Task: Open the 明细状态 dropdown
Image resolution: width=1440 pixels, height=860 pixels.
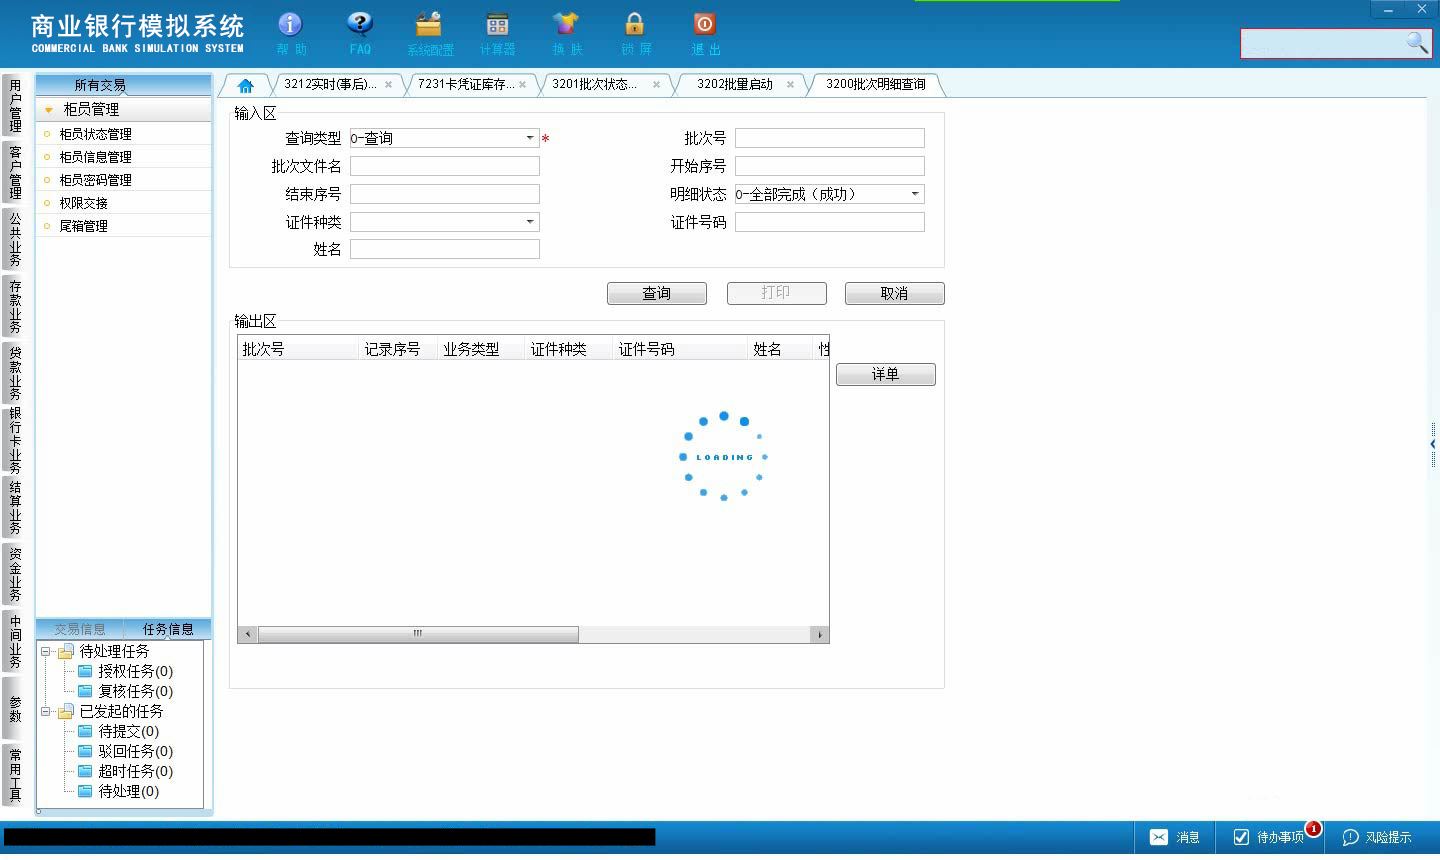Action: 915,194
